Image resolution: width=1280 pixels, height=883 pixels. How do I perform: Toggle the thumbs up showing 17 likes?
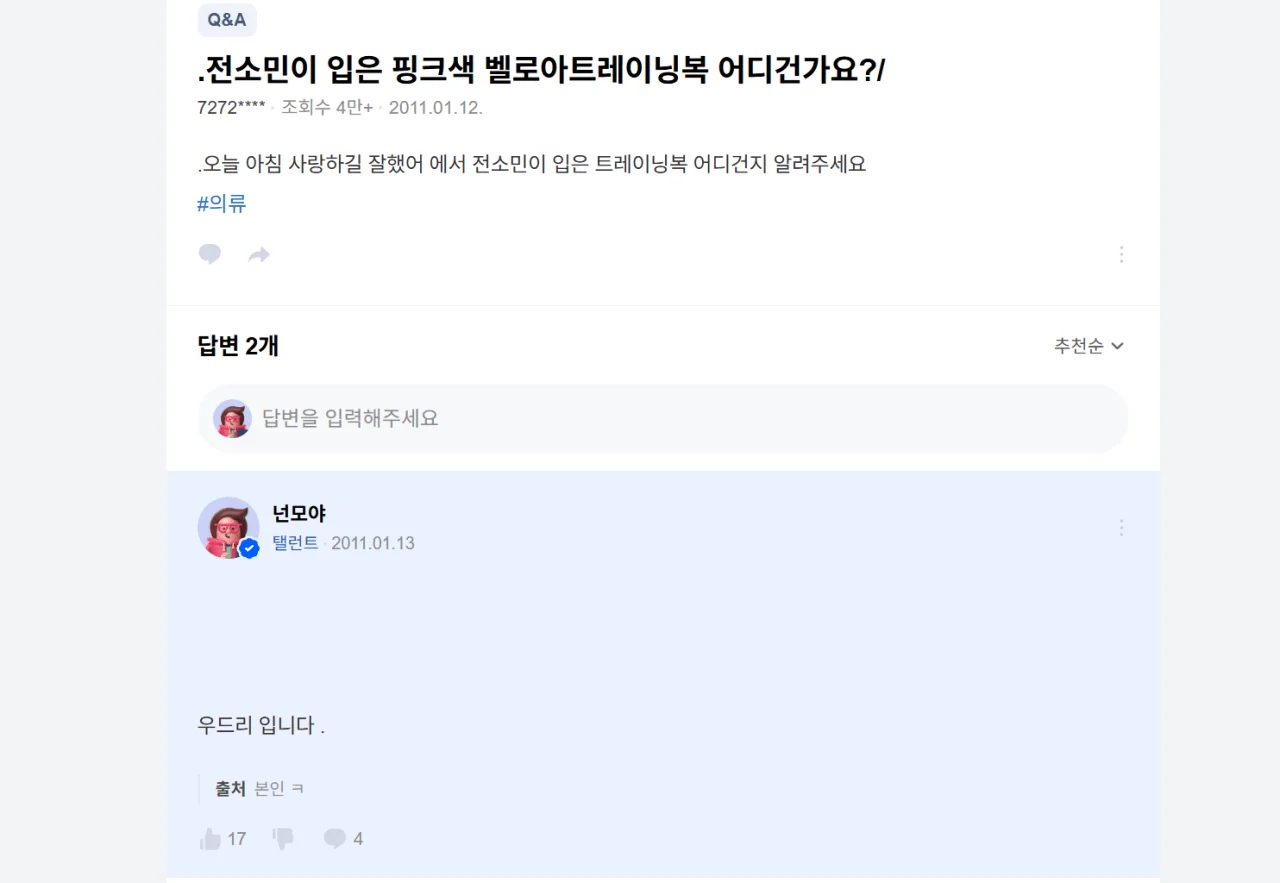tap(211, 838)
